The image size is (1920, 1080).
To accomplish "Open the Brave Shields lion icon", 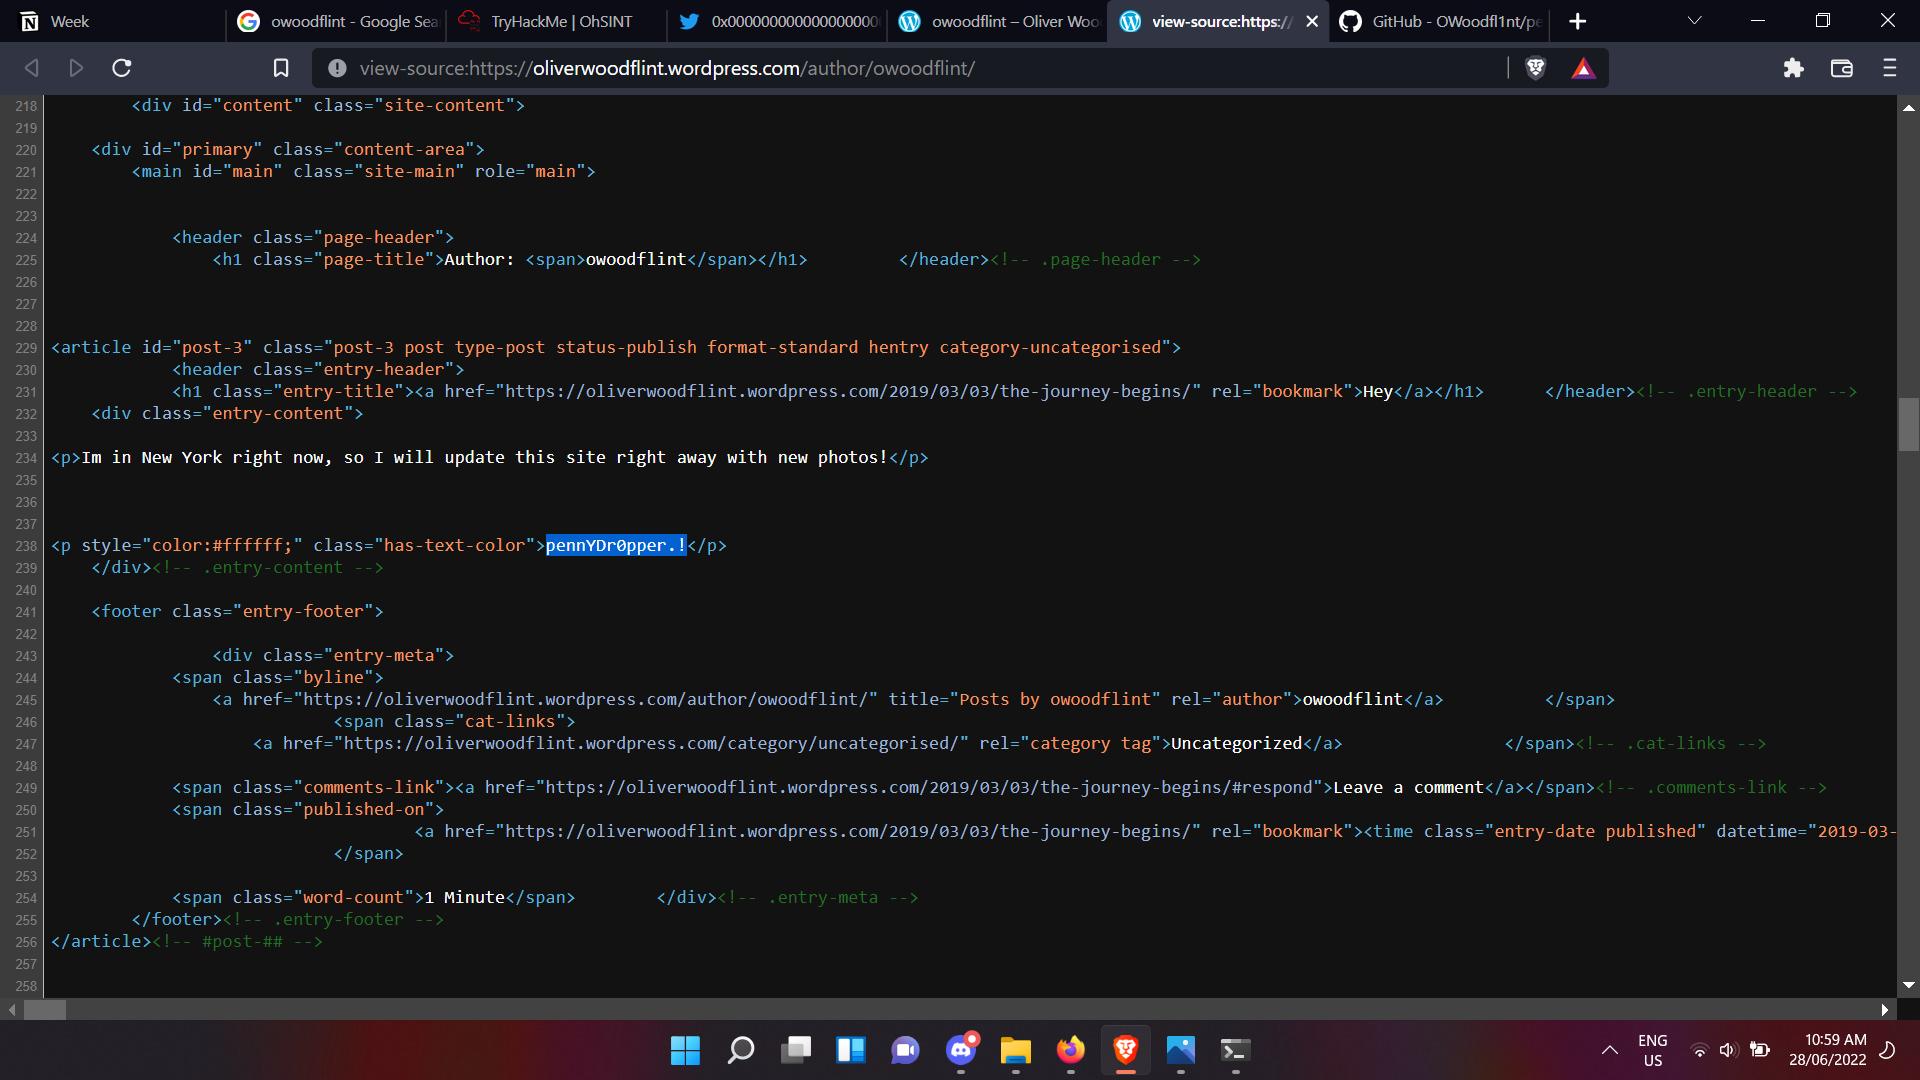I will point(1536,68).
